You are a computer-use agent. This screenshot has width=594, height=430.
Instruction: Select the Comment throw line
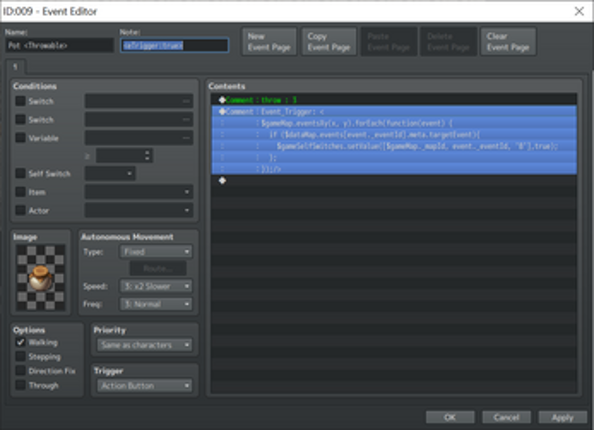(394, 100)
